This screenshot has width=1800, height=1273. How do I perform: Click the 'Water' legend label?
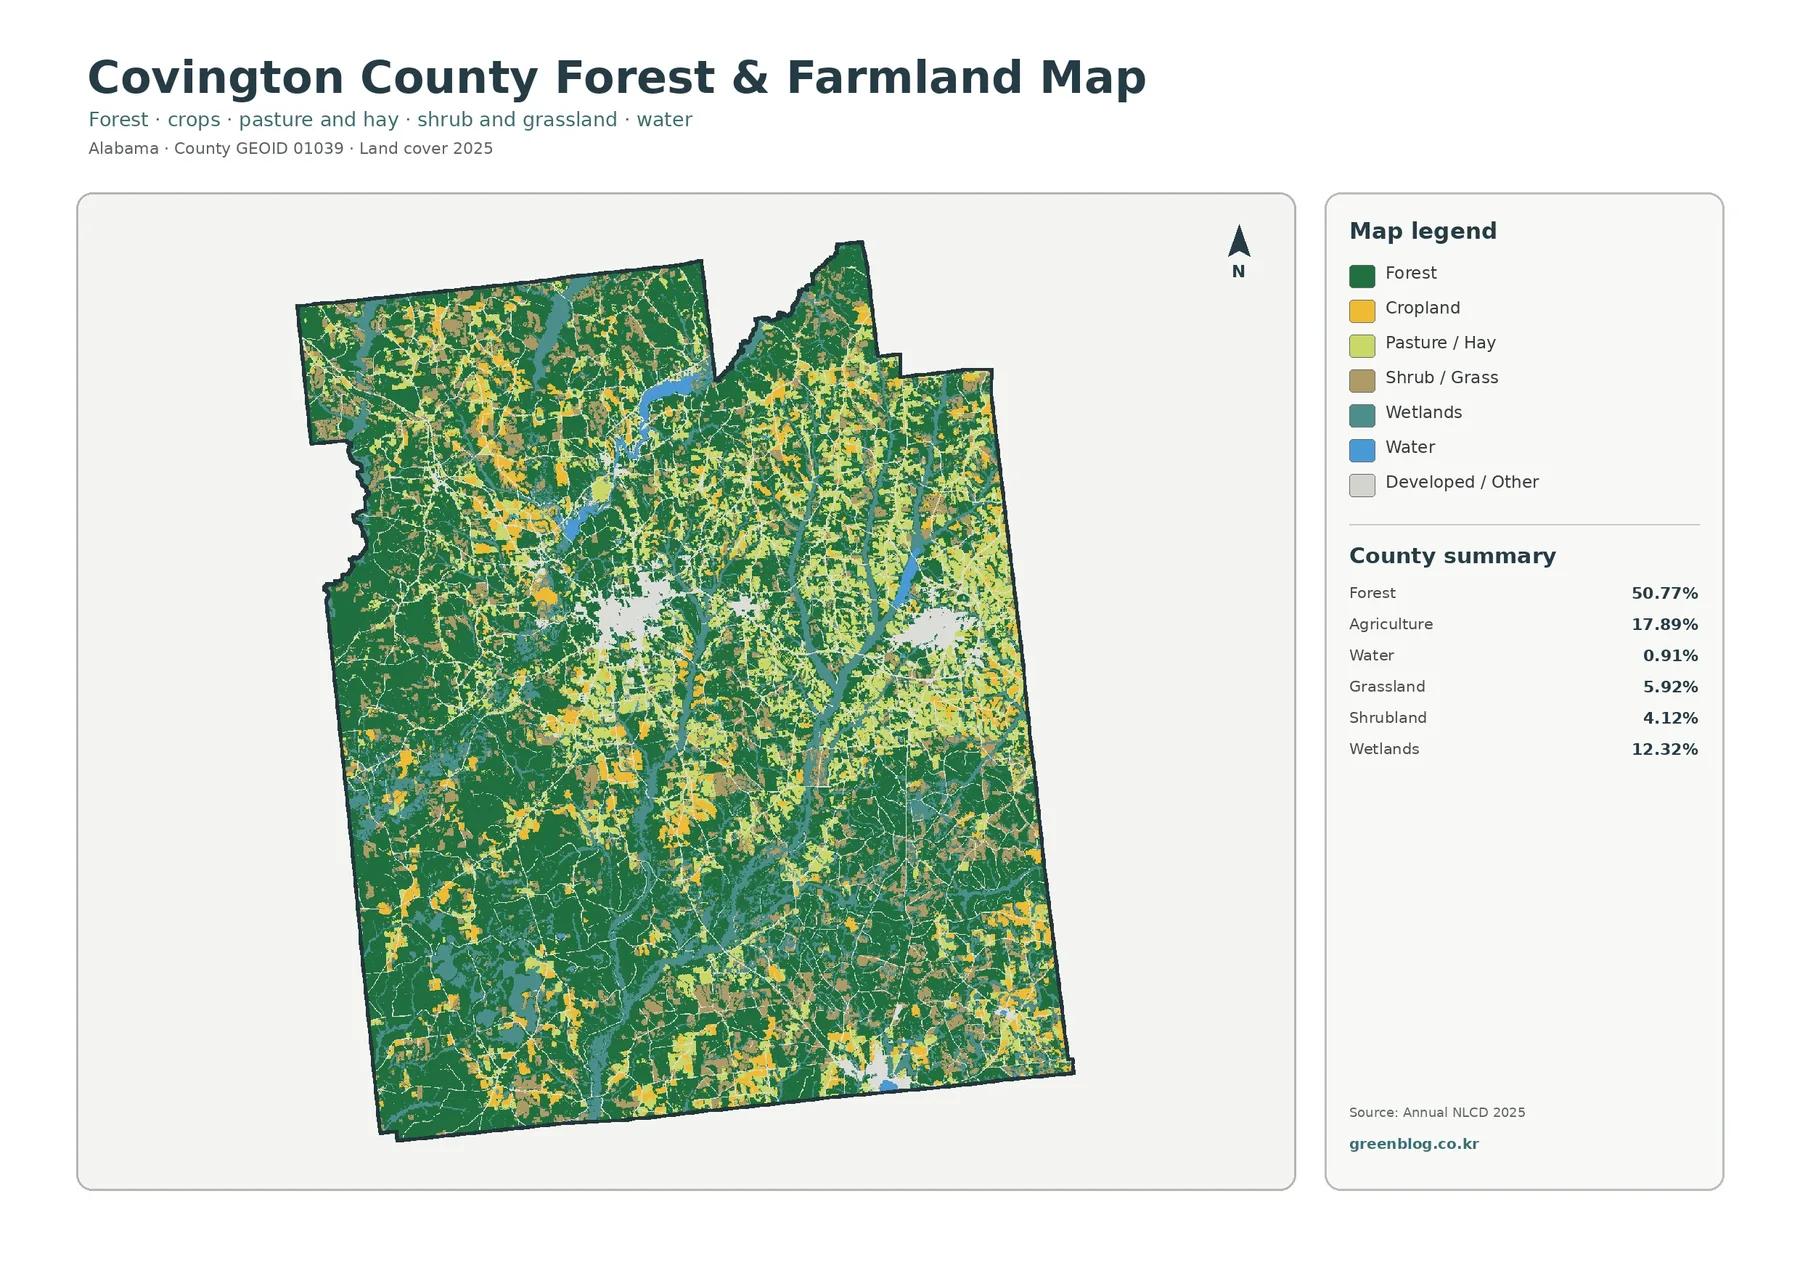(x=1410, y=448)
